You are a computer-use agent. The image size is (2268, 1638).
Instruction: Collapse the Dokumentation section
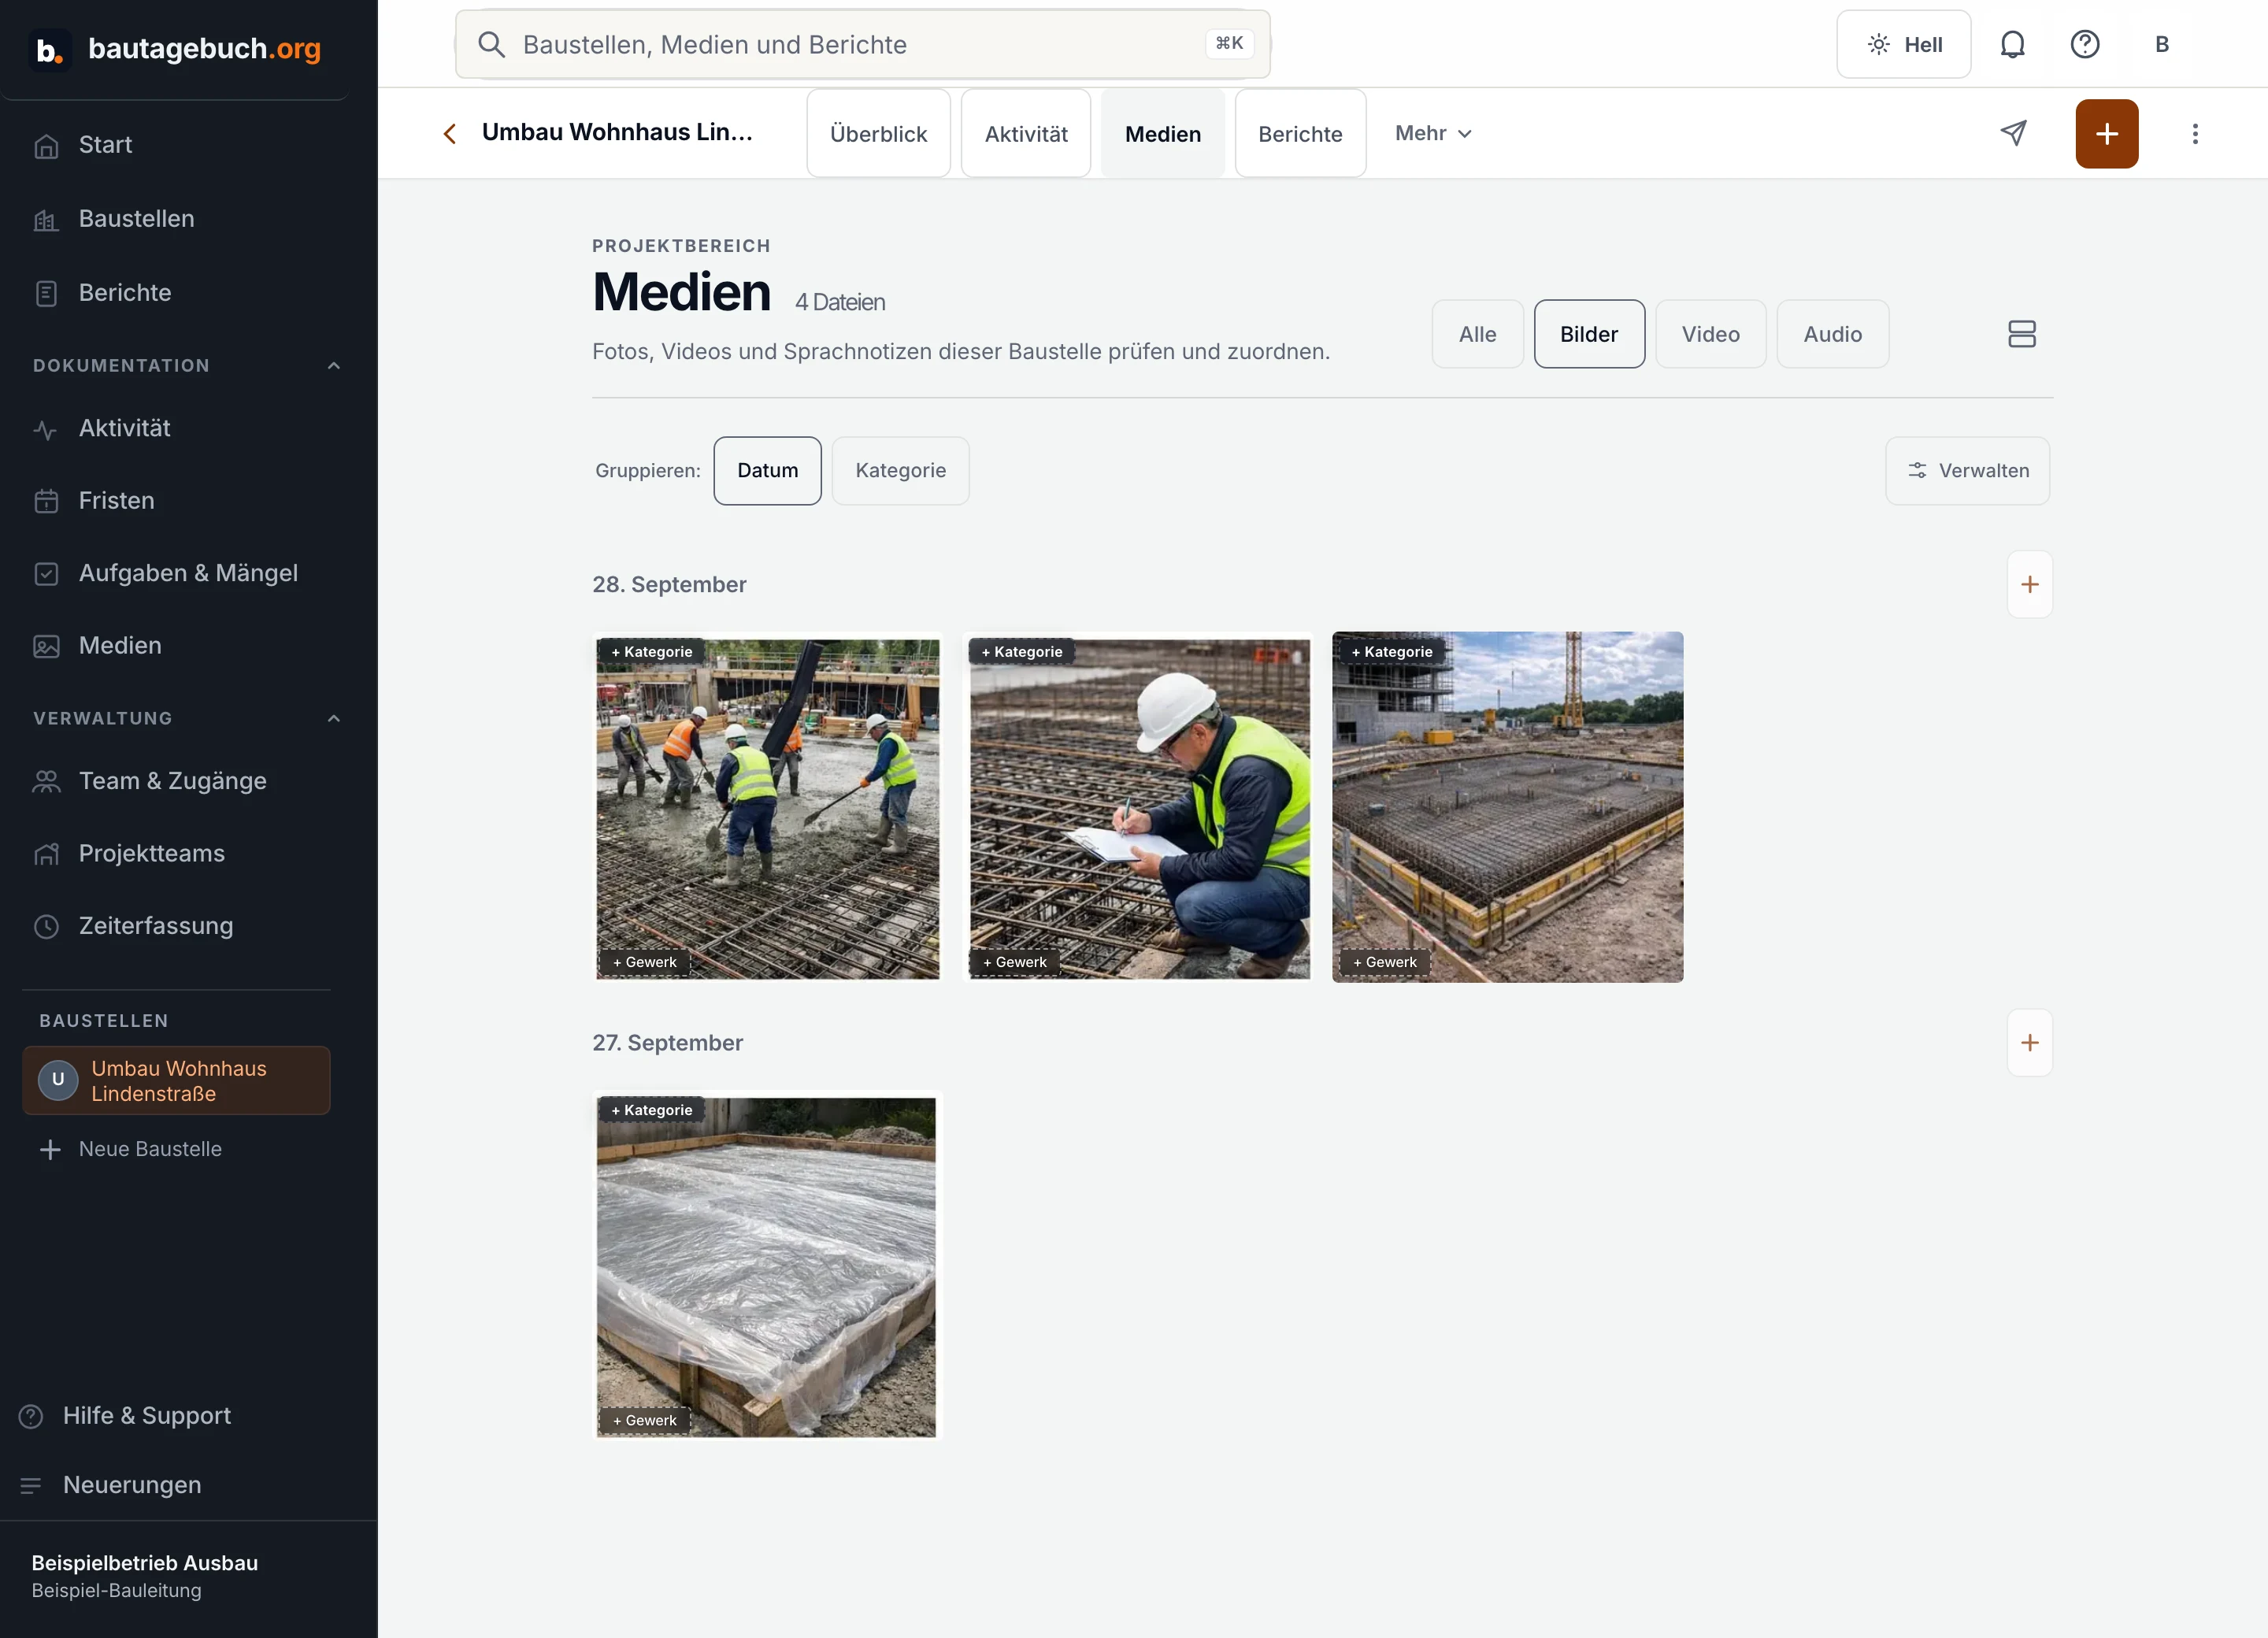click(334, 366)
